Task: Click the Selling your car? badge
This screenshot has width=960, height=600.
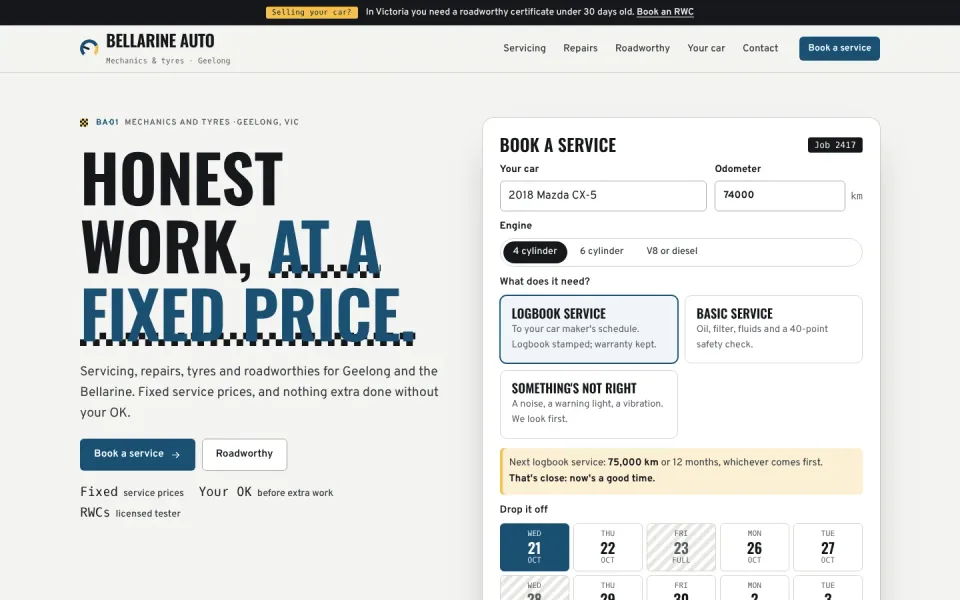Action: click(312, 12)
